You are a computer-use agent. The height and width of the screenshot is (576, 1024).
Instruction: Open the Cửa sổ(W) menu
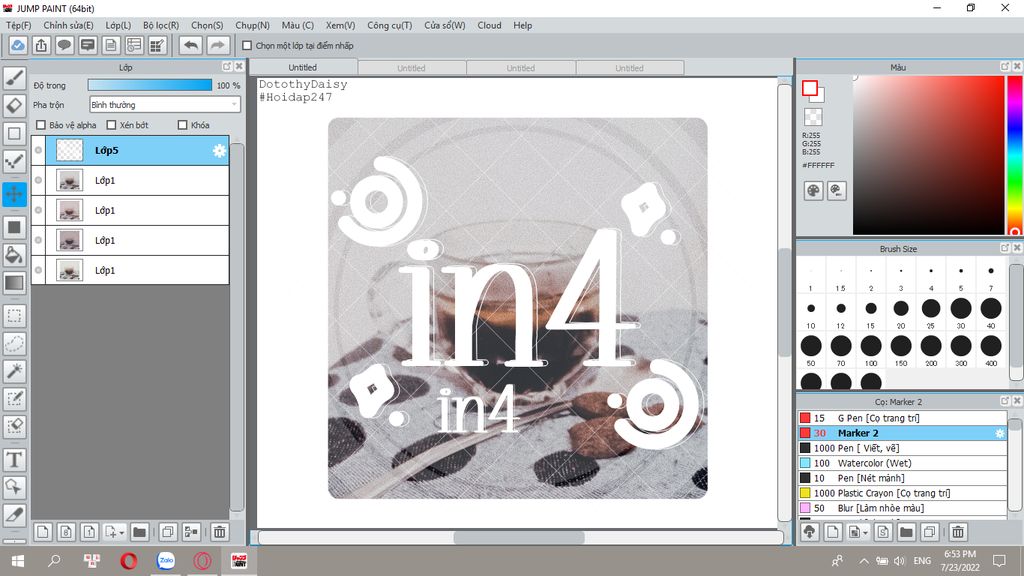pos(445,25)
